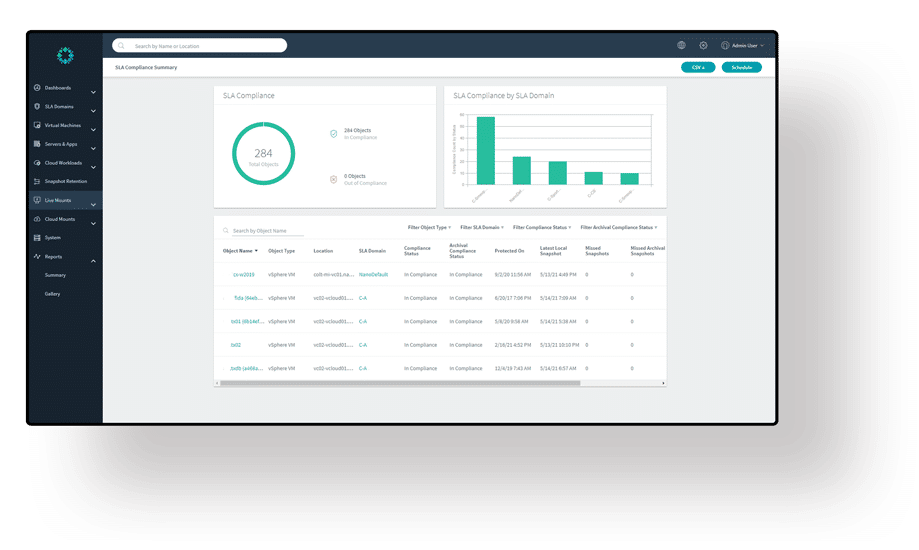The width and height of the screenshot is (919, 550).
Task: Open the Admin User account menu
Action: [742, 45]
